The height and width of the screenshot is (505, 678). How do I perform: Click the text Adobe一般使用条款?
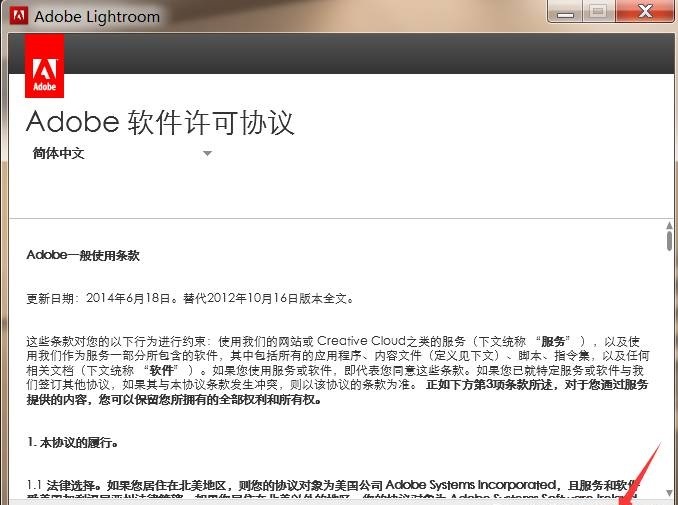[x=83, y=256]
